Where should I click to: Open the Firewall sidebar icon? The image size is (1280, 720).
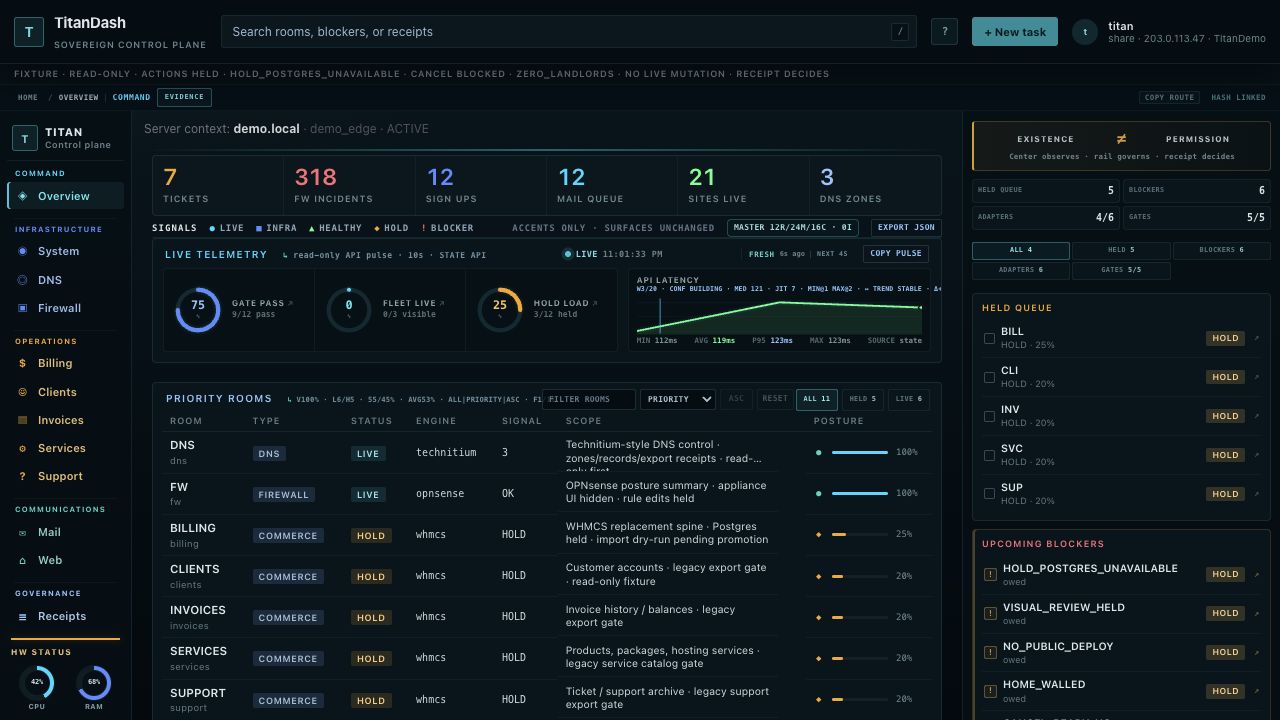click(23, 308)
